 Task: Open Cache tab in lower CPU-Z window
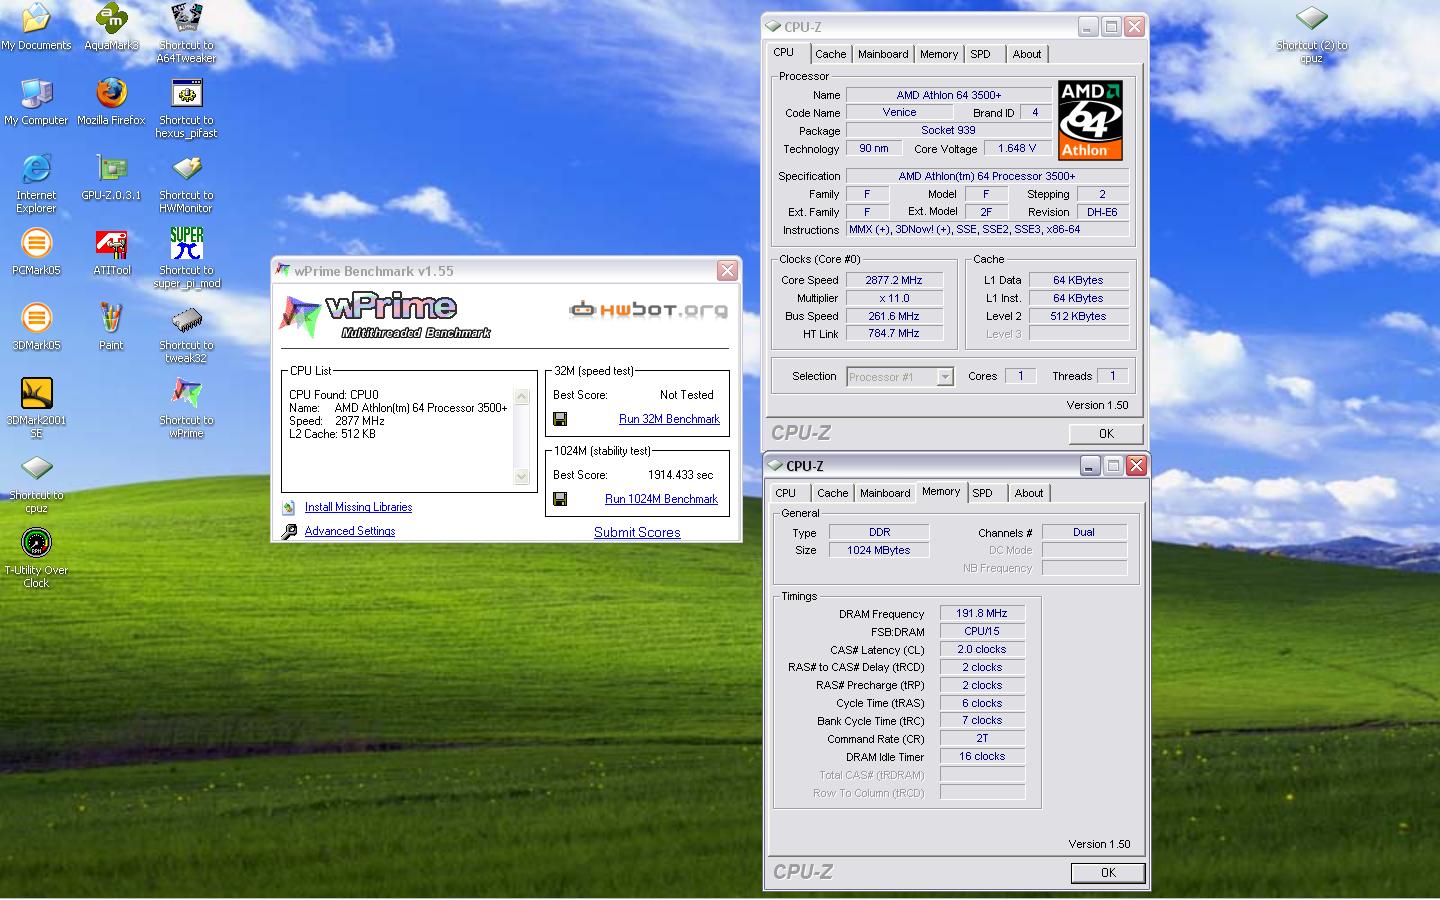[x=832, y=493]
